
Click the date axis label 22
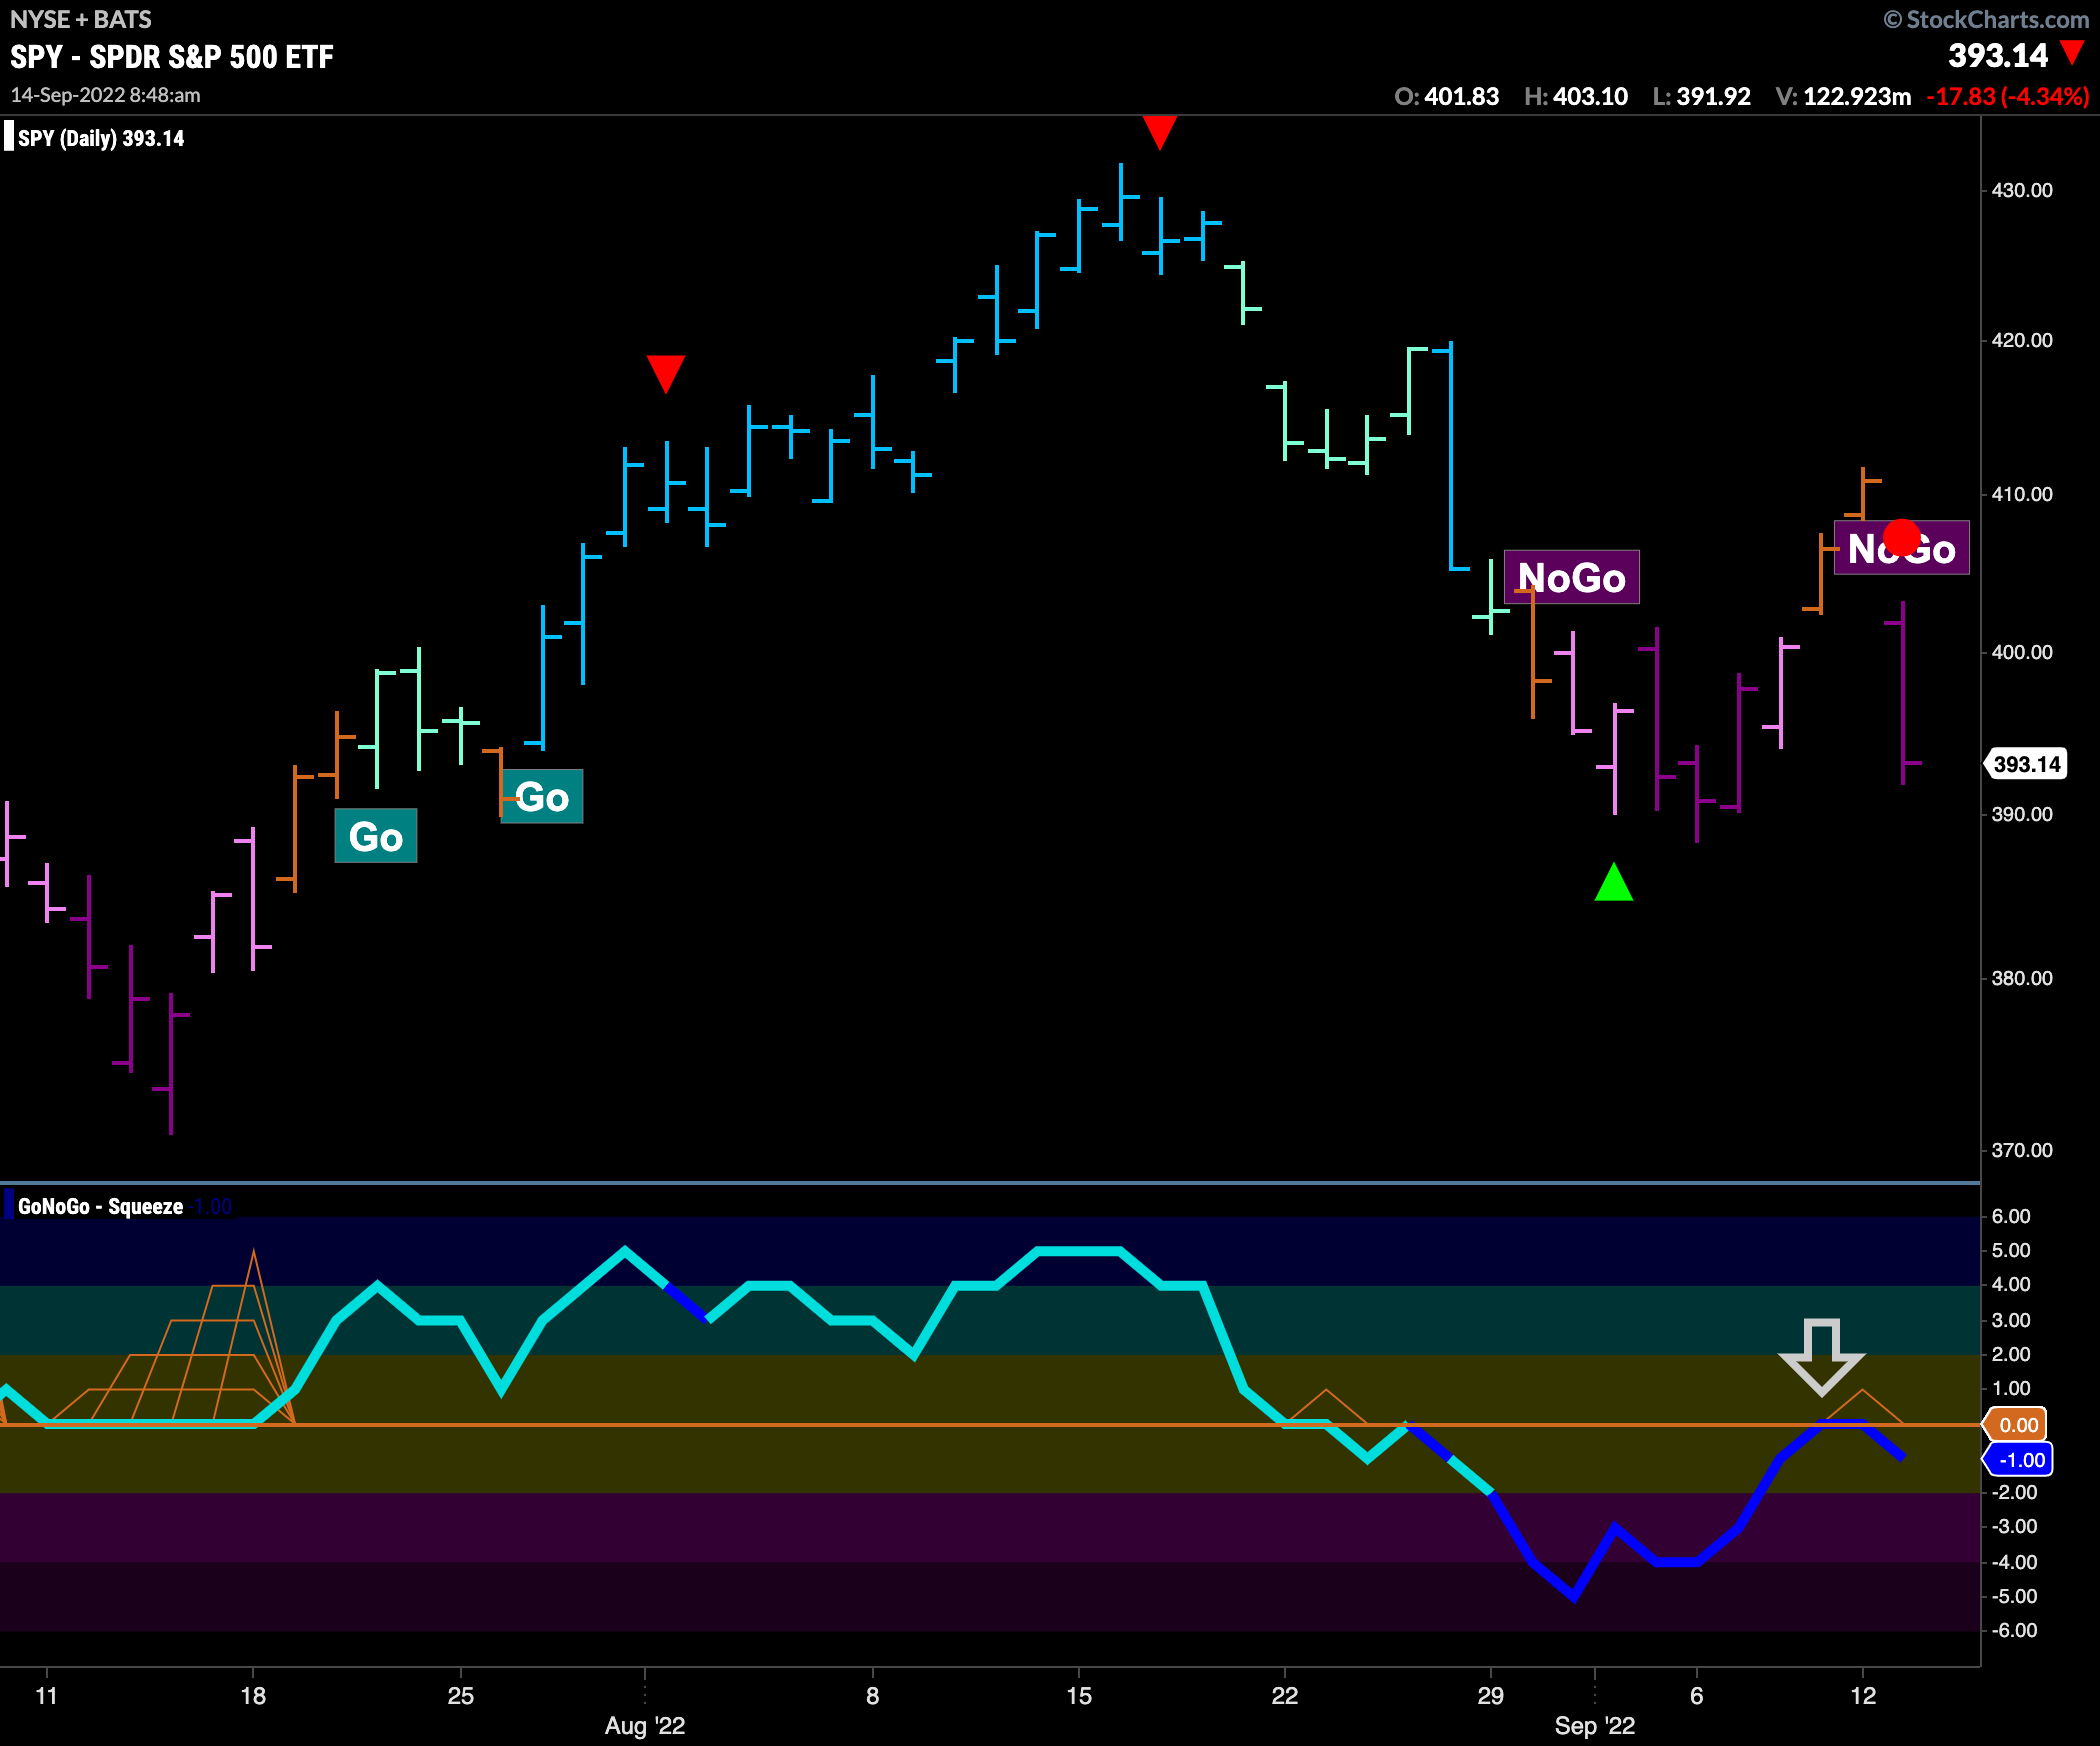tap(1285, 1696)
